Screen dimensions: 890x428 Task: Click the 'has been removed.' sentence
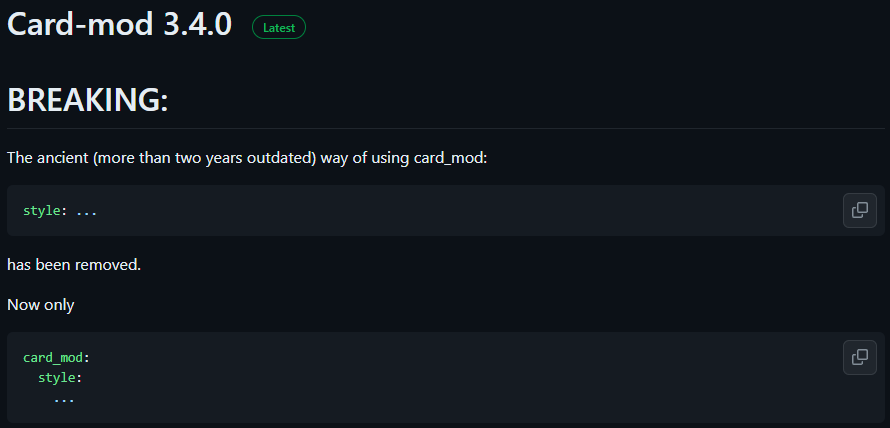(74, 265)
